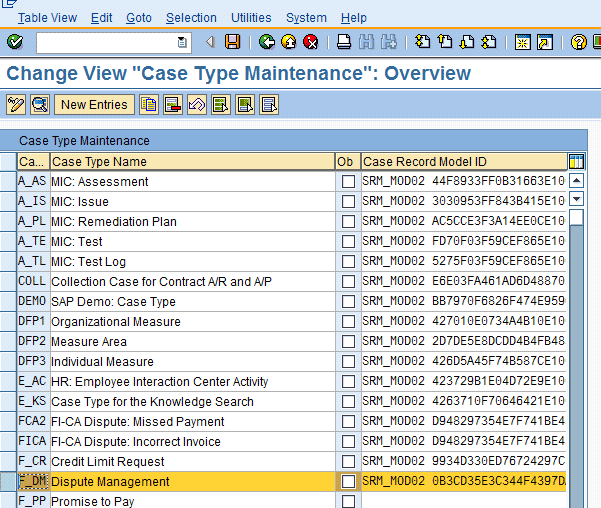Viewport: 601px width, 508px height.
Task: Toggle the Ob checkbox for MIC: Assessment
Action: (x=348, y=182)
